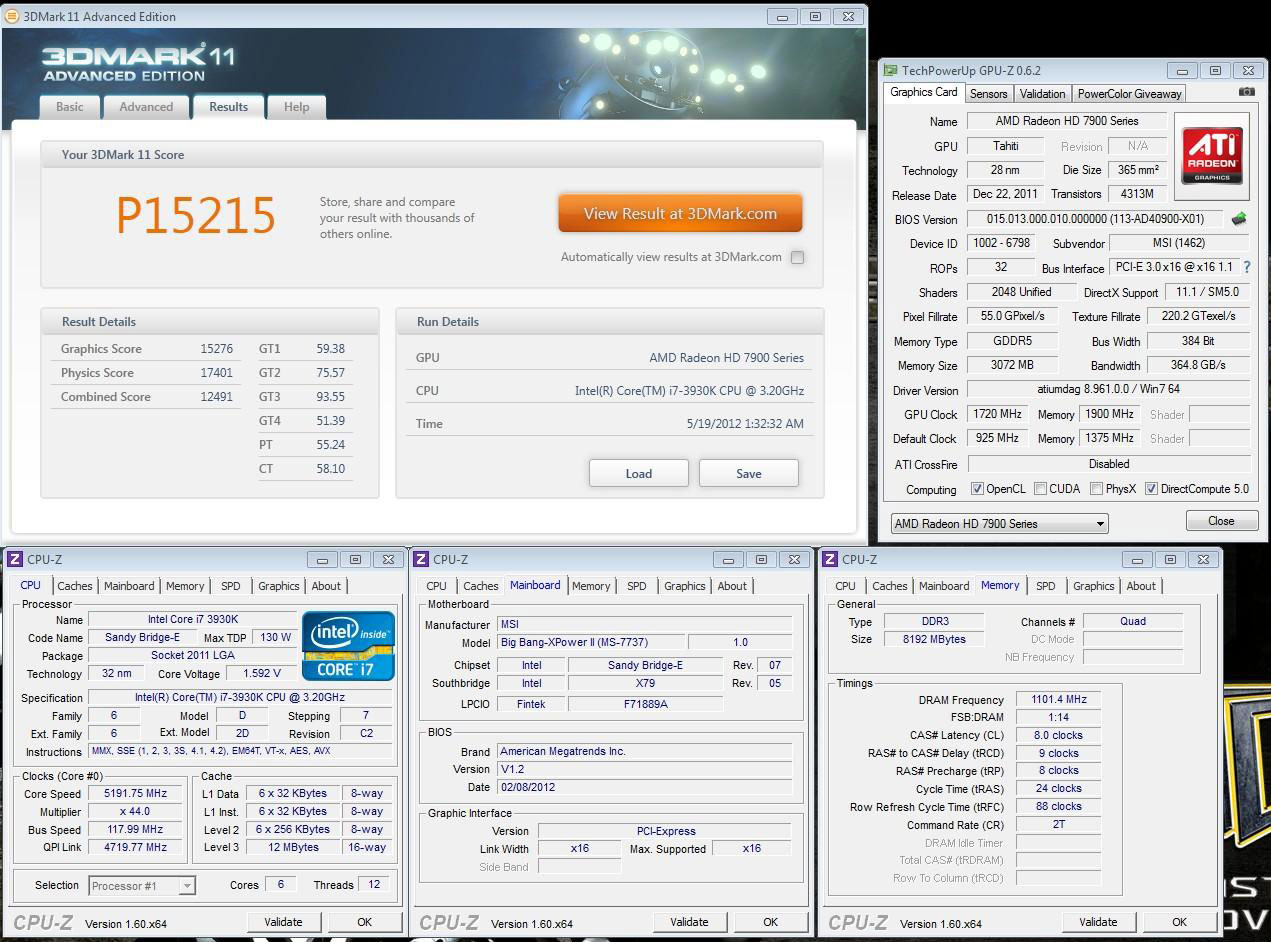Click Validate in the CPU tab CPU-Z window

[283, 922]
